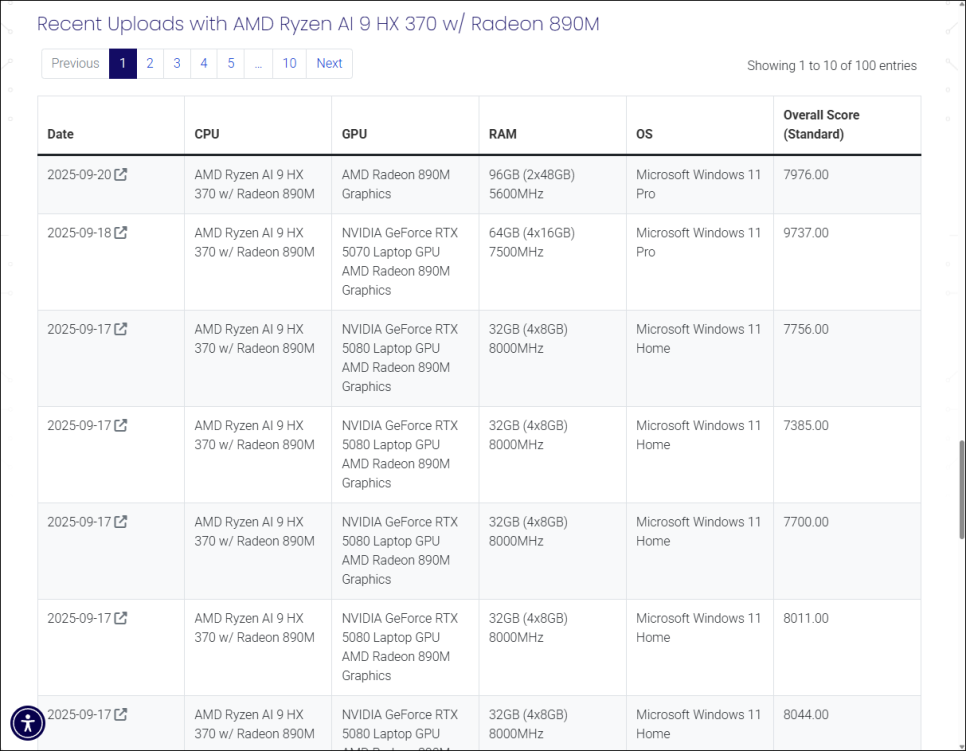Click the vertical page scrollbar thumb
Viewport: 966px width, 751px height.
point(959,490)
